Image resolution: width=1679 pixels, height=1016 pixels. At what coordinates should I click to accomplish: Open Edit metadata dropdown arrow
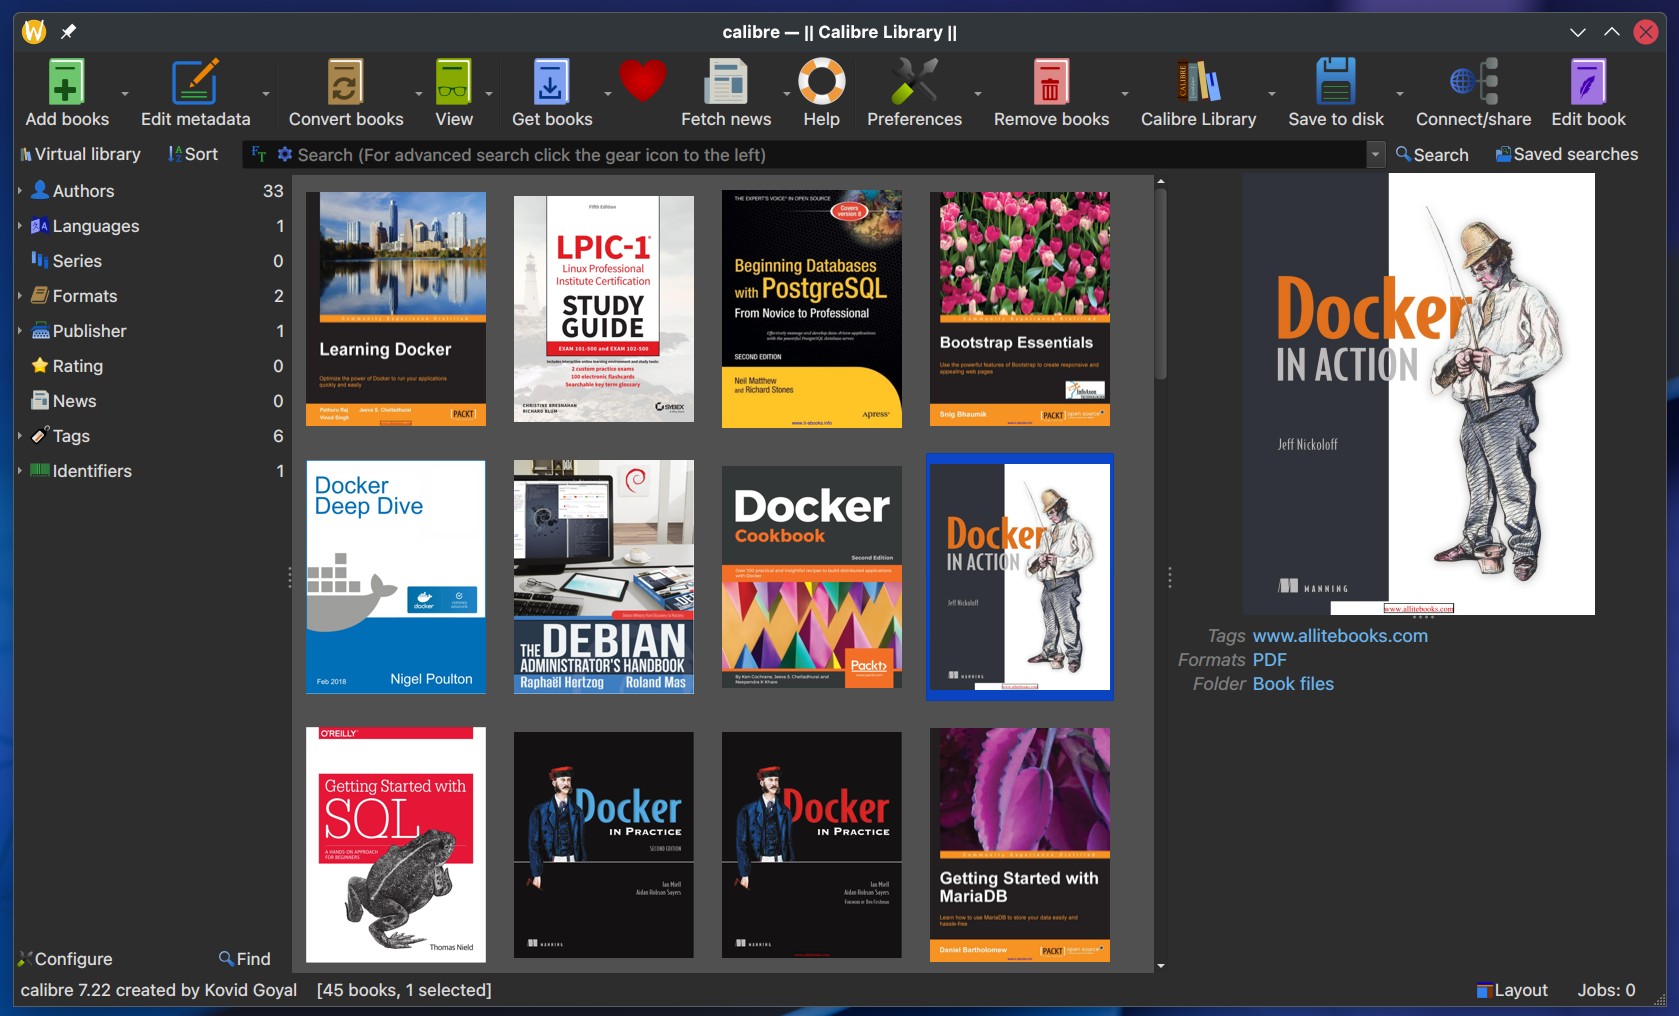click(x=266, y=94)
